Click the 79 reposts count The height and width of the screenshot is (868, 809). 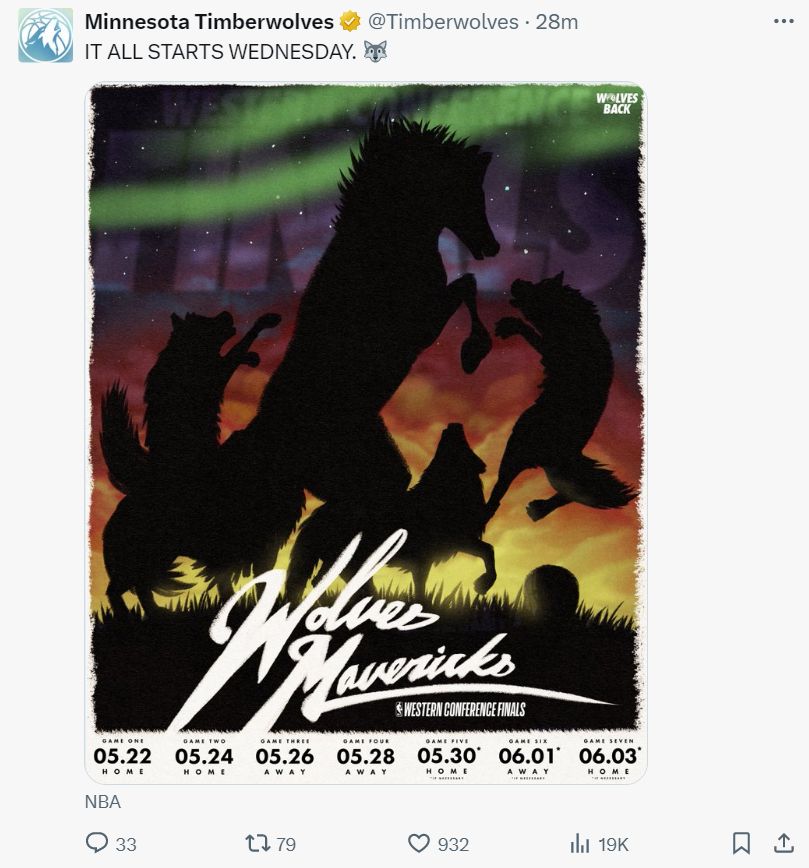click(x=286, y=844)
